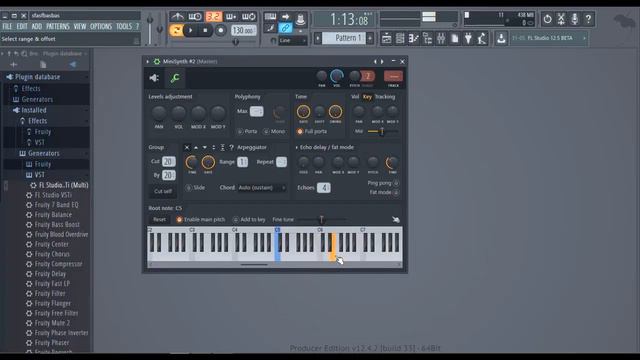The height and width of the screenshot is (360, 640).
Task: Click the orange highlighted piano key
Action: [333, 247]
